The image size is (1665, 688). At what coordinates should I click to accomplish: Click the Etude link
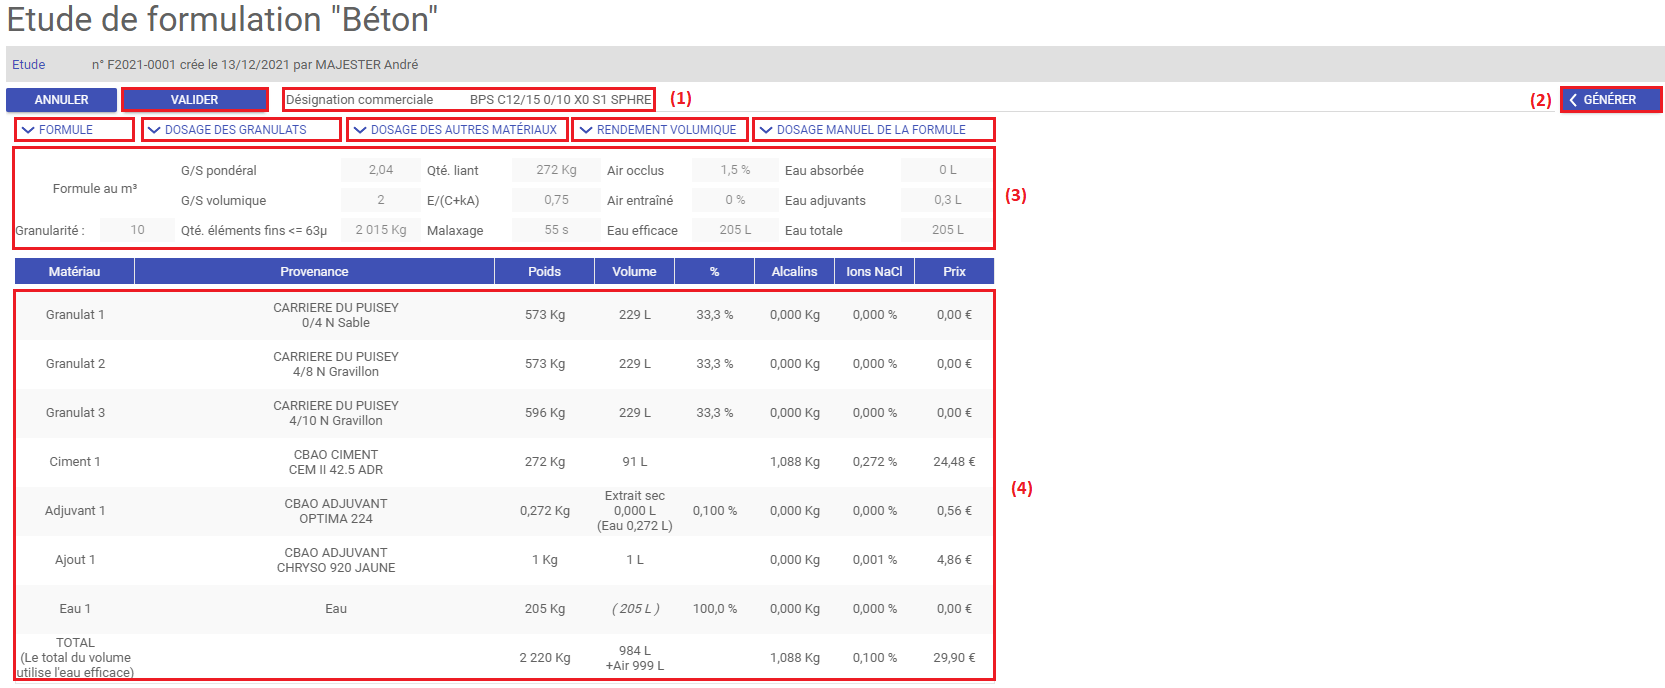point(29,65)
